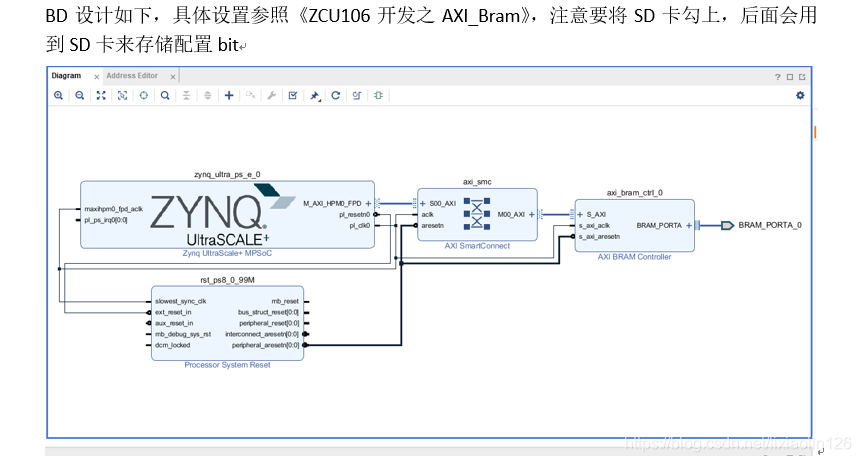Select the pl_ps_irq0[0:0] pin
Viewport: 861px width, 462px height.
(x=106, y=220)
